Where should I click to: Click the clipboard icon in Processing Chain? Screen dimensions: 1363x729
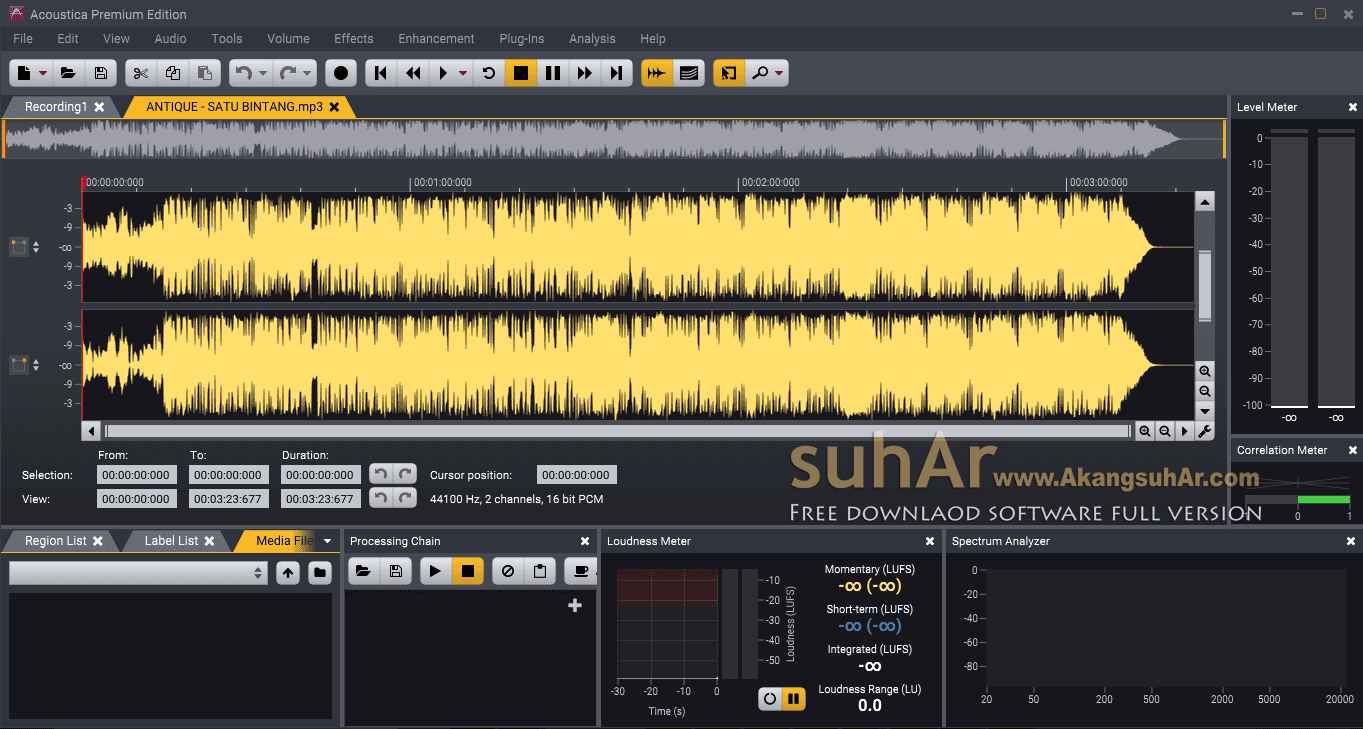pyautogui.click(x=539, y=571)
